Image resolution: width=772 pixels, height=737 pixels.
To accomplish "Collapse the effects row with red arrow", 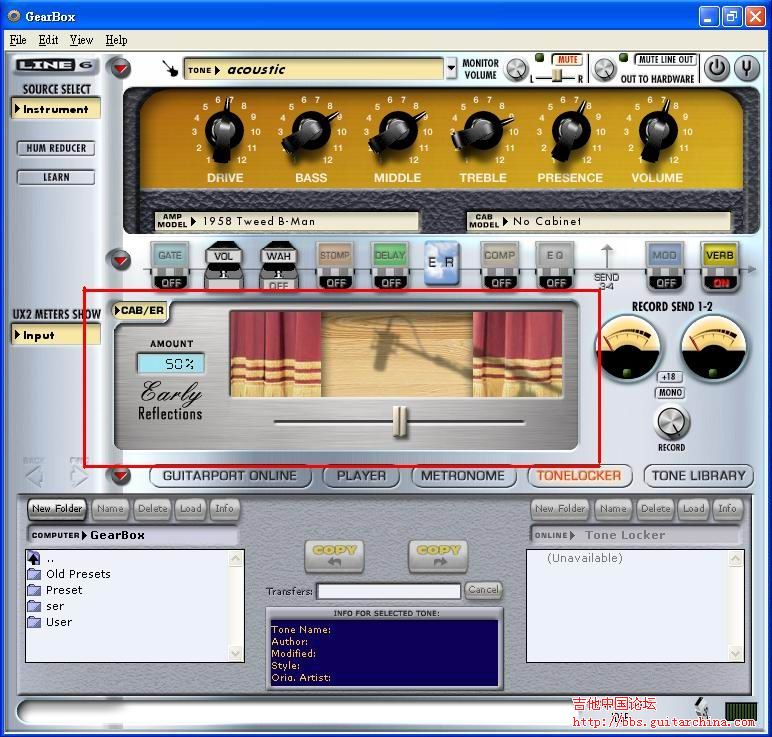I will [x=121, y=260].
